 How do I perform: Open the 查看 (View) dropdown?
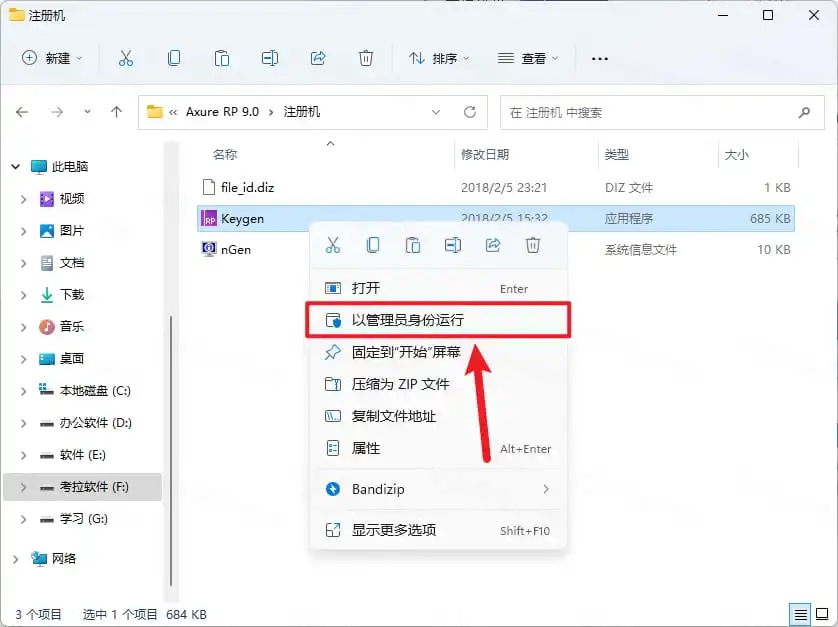tap(527, 58)
